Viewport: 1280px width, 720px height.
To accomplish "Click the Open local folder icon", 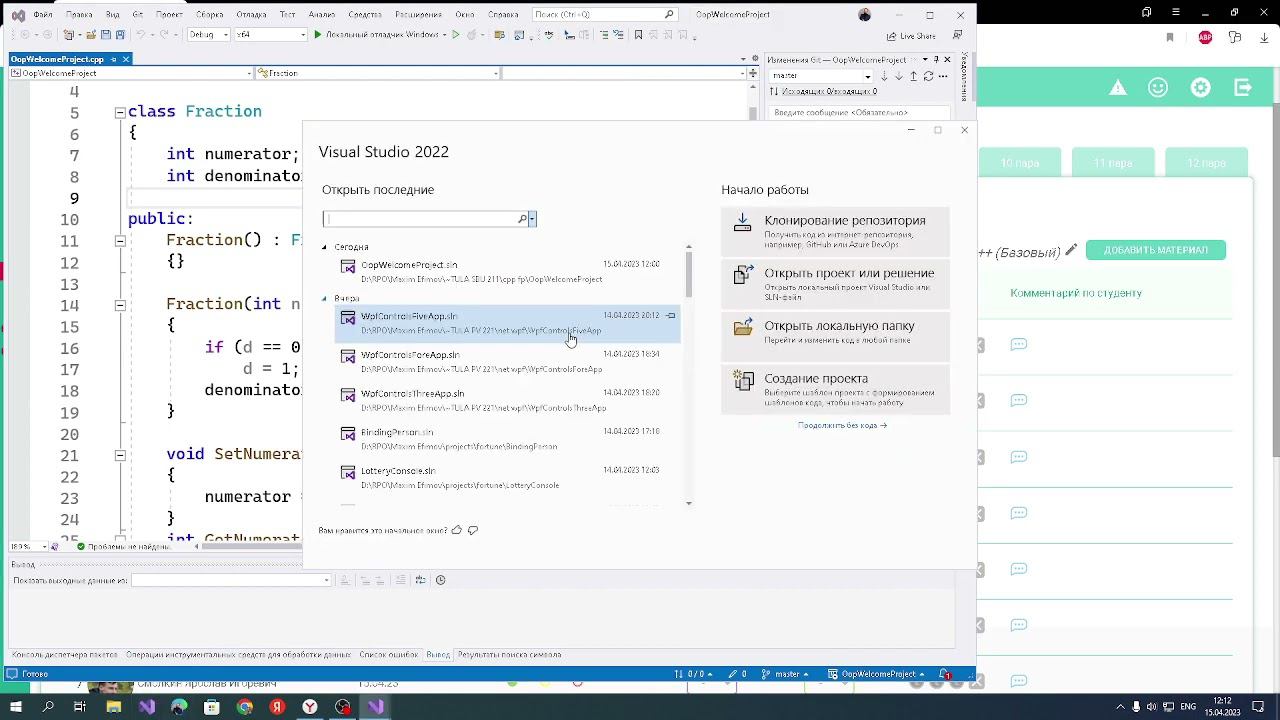I will tap(743, 327).
